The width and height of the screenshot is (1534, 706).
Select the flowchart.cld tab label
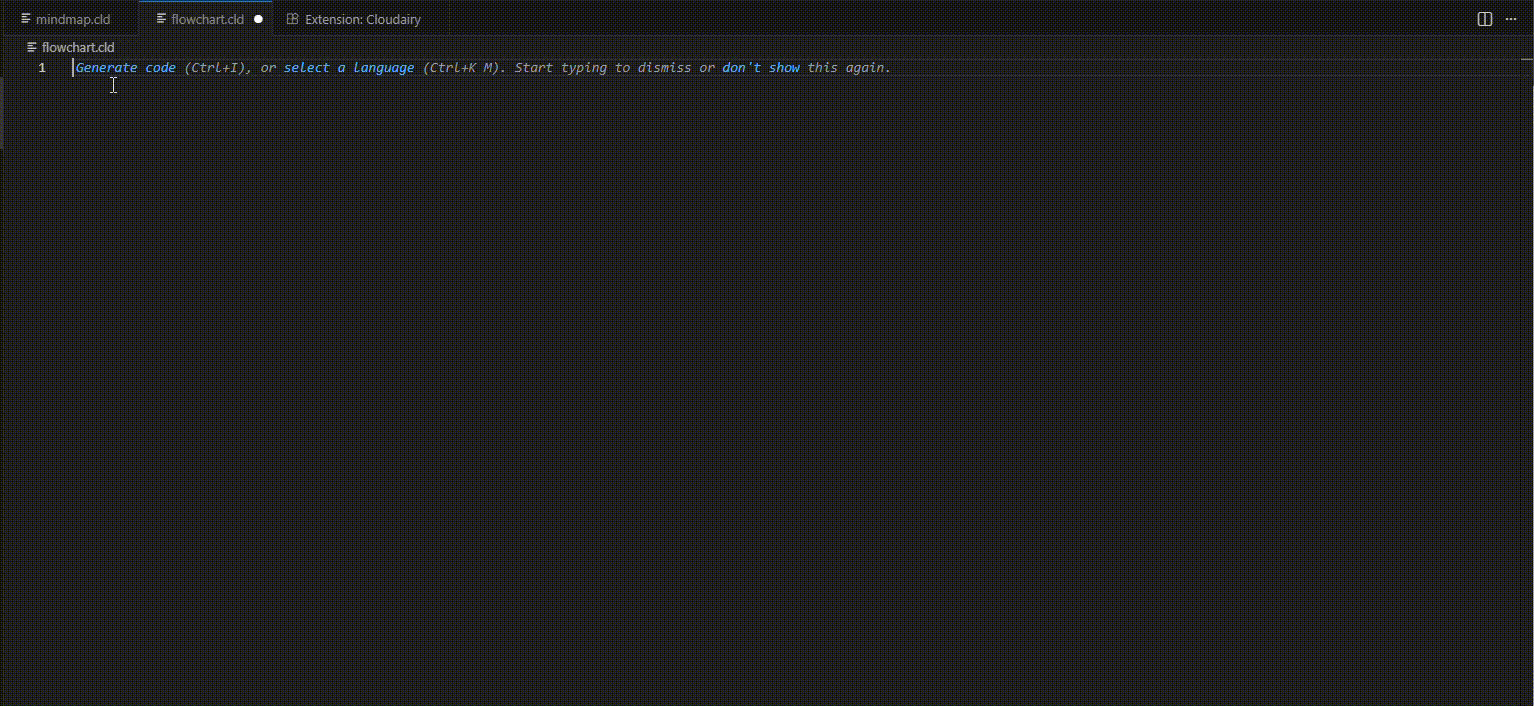(x=207, y=19)
